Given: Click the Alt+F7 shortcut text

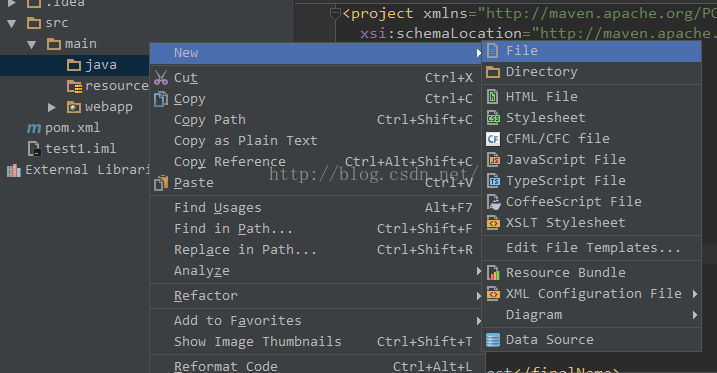Looking at the screenshot, I should coord(449,208).
